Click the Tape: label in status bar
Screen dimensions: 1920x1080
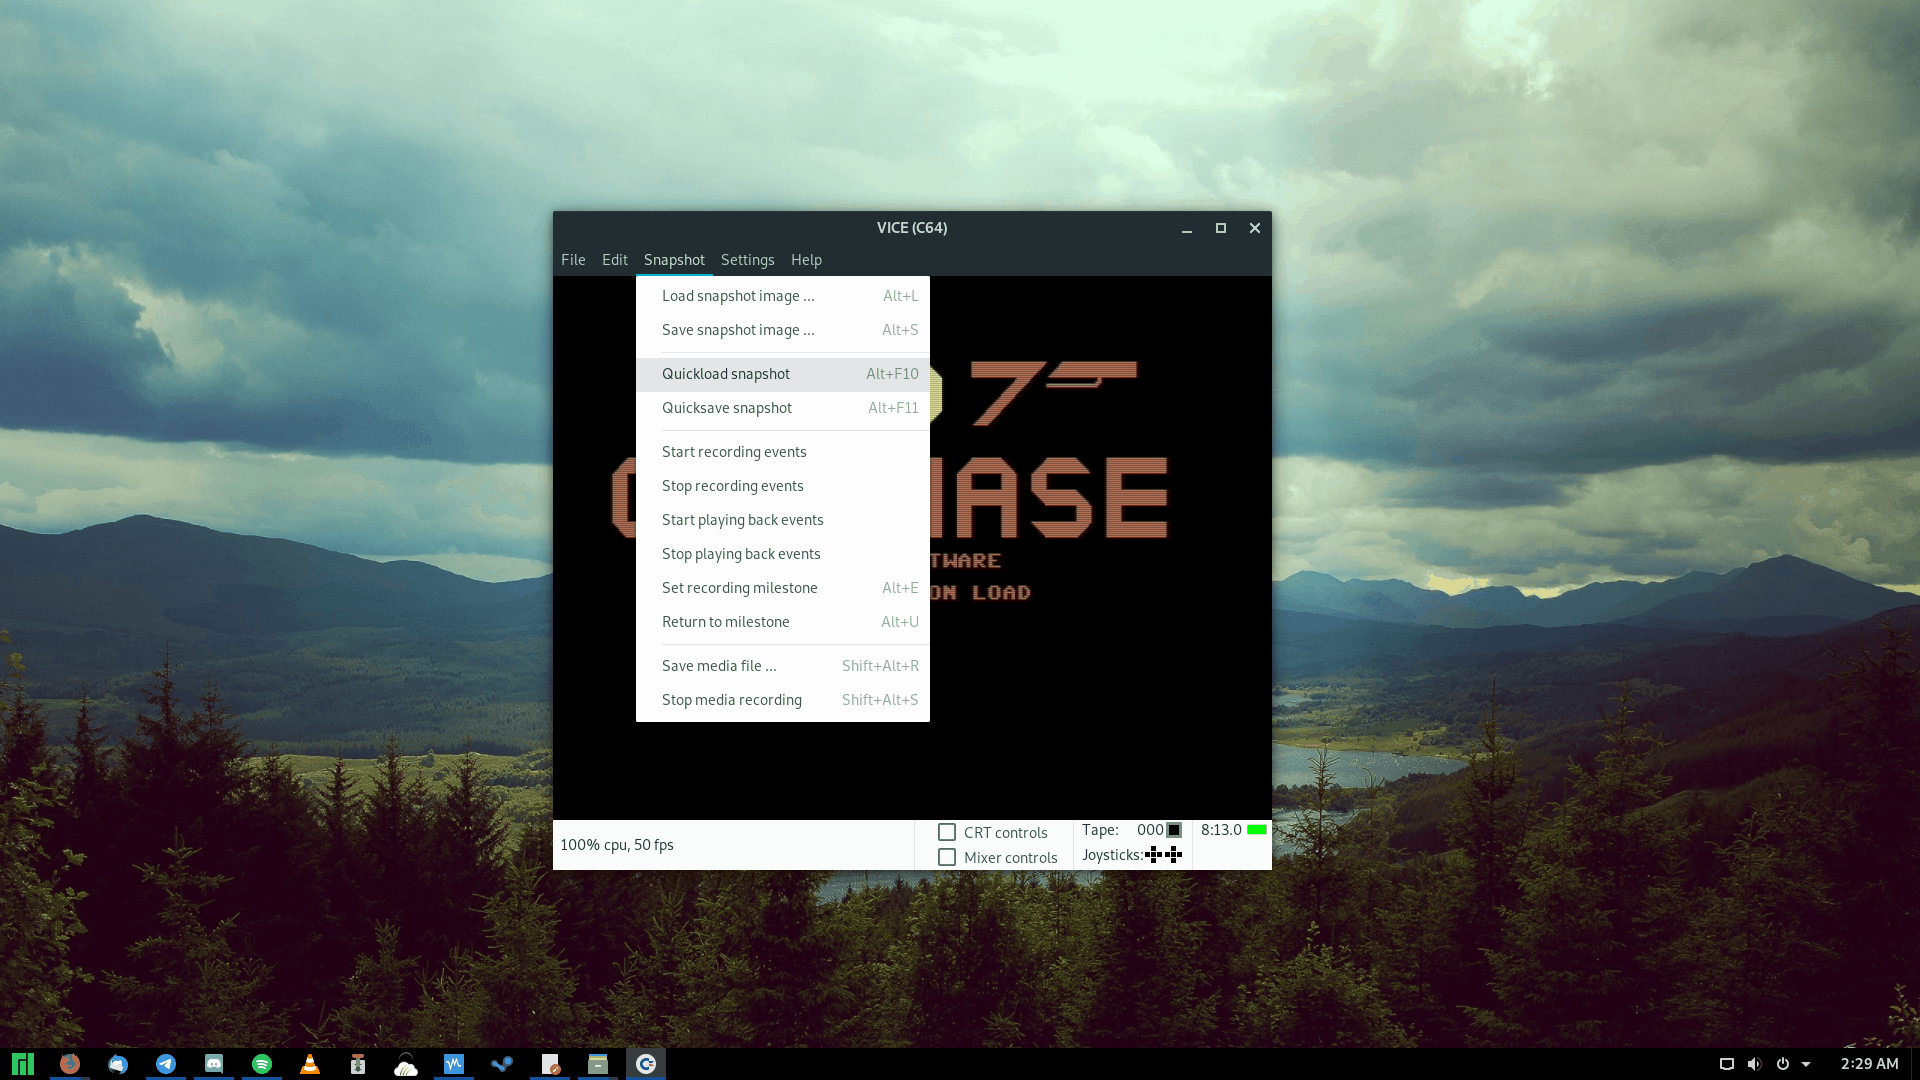point(1100,830)
